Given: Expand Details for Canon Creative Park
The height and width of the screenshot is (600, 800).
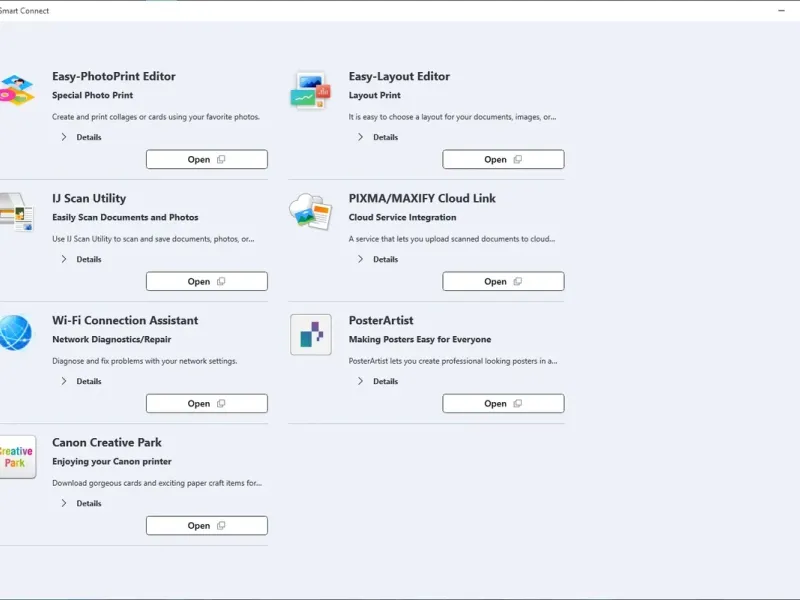Looking at the screenshot, I should pos(81,503).
